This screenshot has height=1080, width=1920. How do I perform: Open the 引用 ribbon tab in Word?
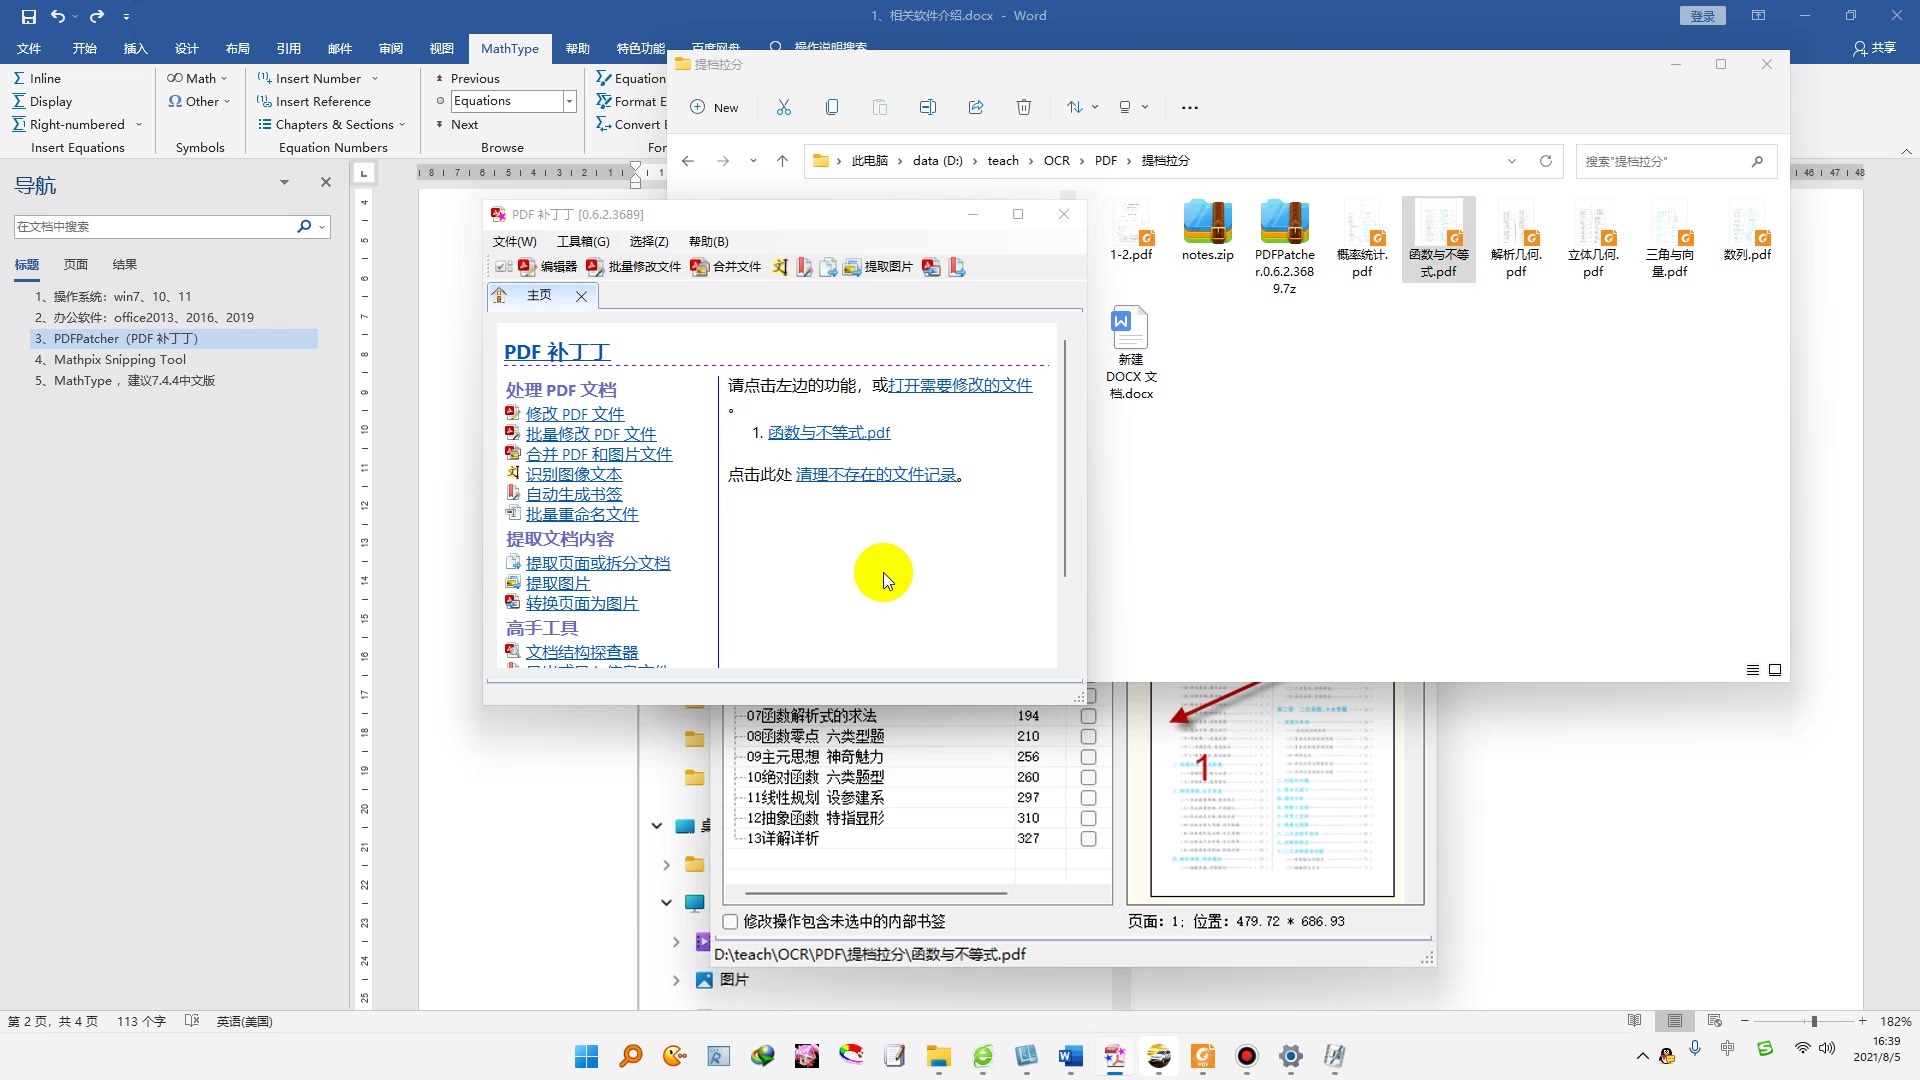(x=289, y=48)
